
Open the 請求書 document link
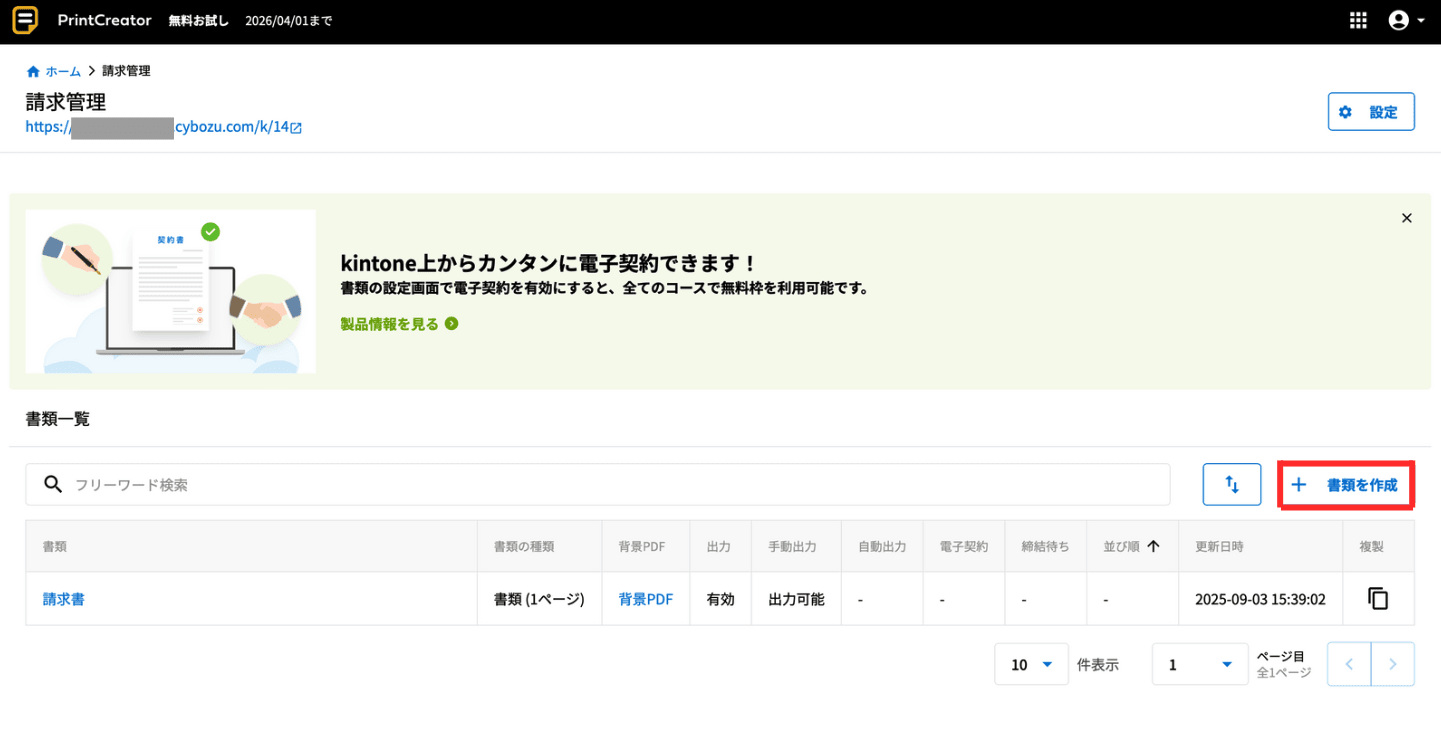[63, 599]
